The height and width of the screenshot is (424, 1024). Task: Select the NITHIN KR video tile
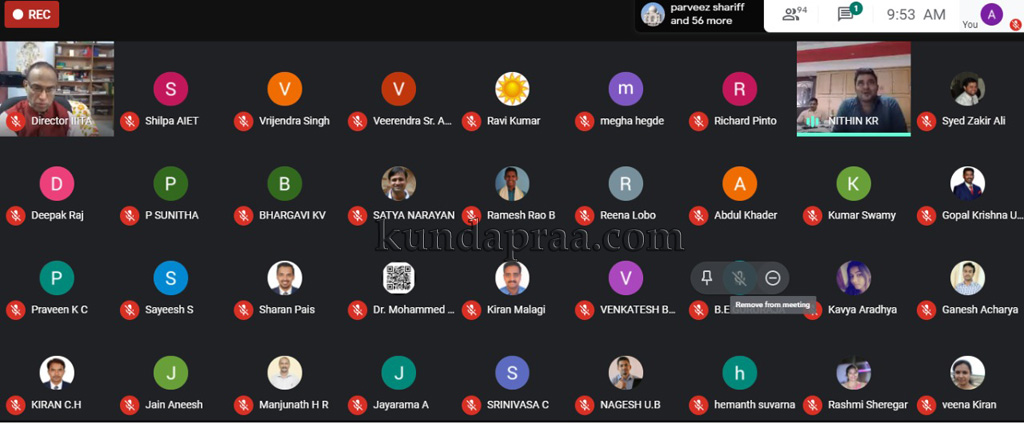coord(853,88)
